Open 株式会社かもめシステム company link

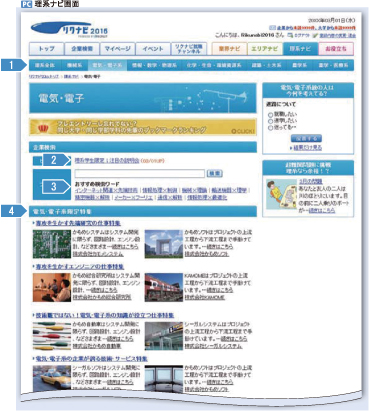coord(98,254)
